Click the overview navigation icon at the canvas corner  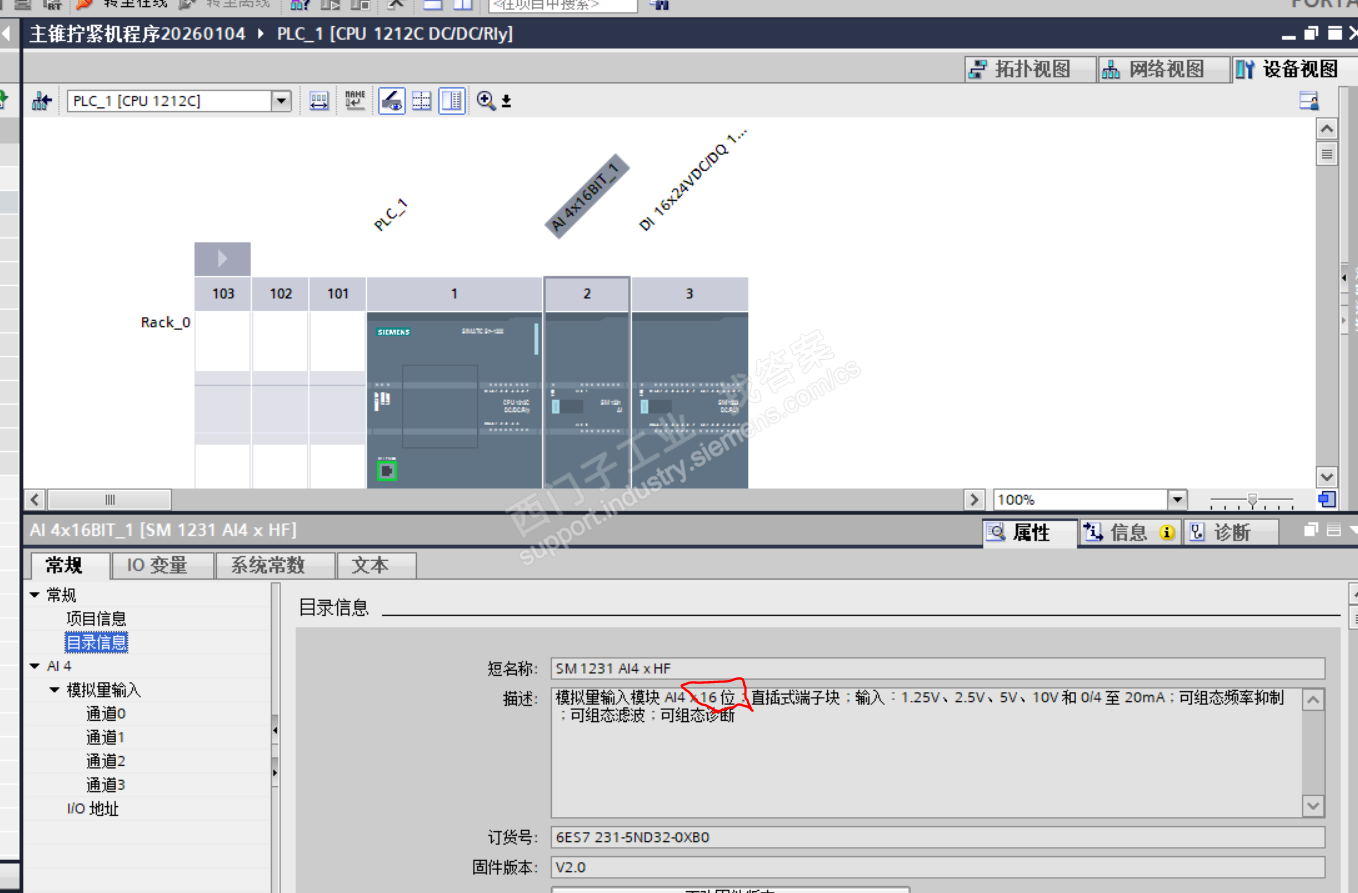tap(1327, 499)
